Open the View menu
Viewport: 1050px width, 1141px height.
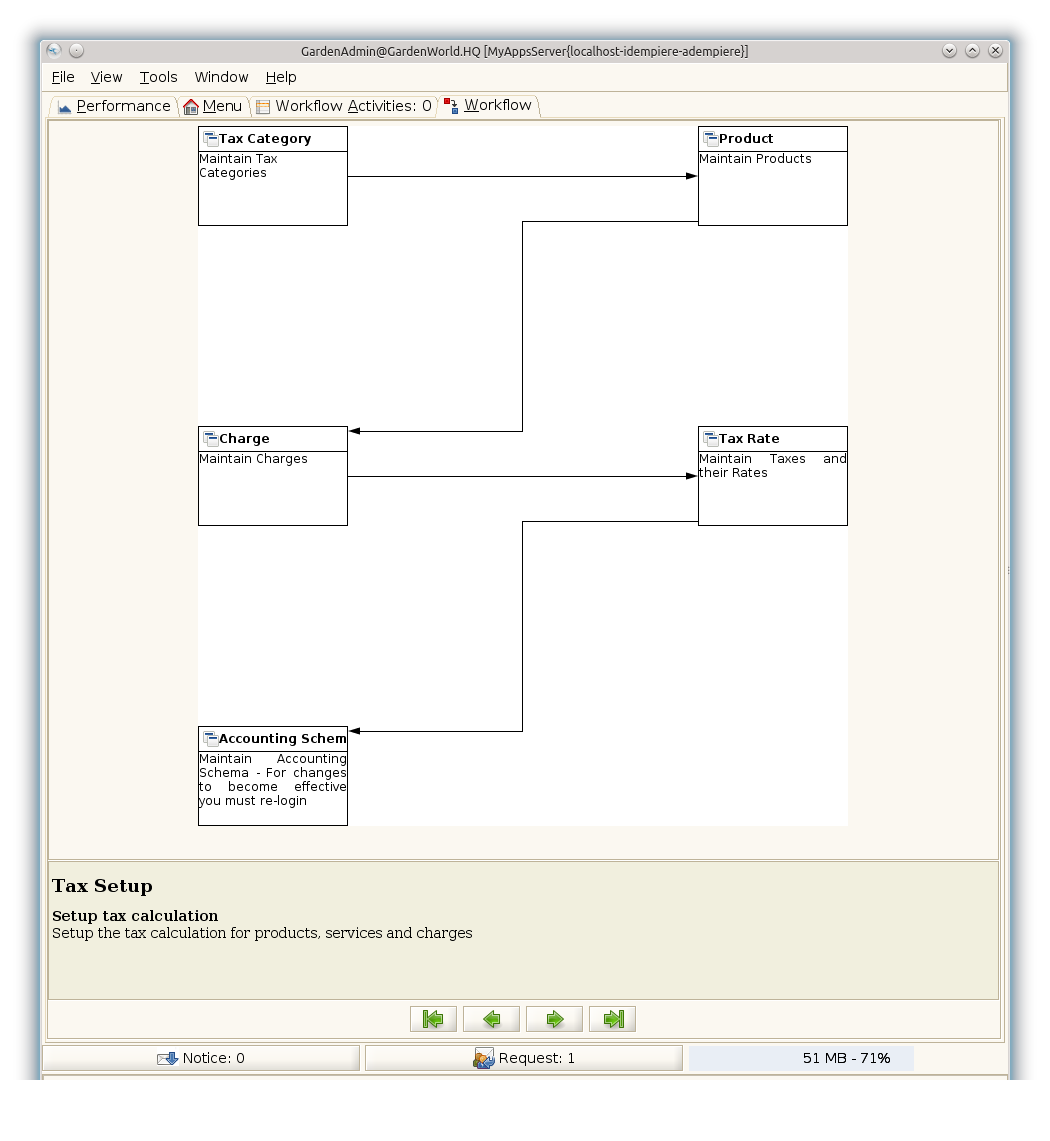coord(106,77)
